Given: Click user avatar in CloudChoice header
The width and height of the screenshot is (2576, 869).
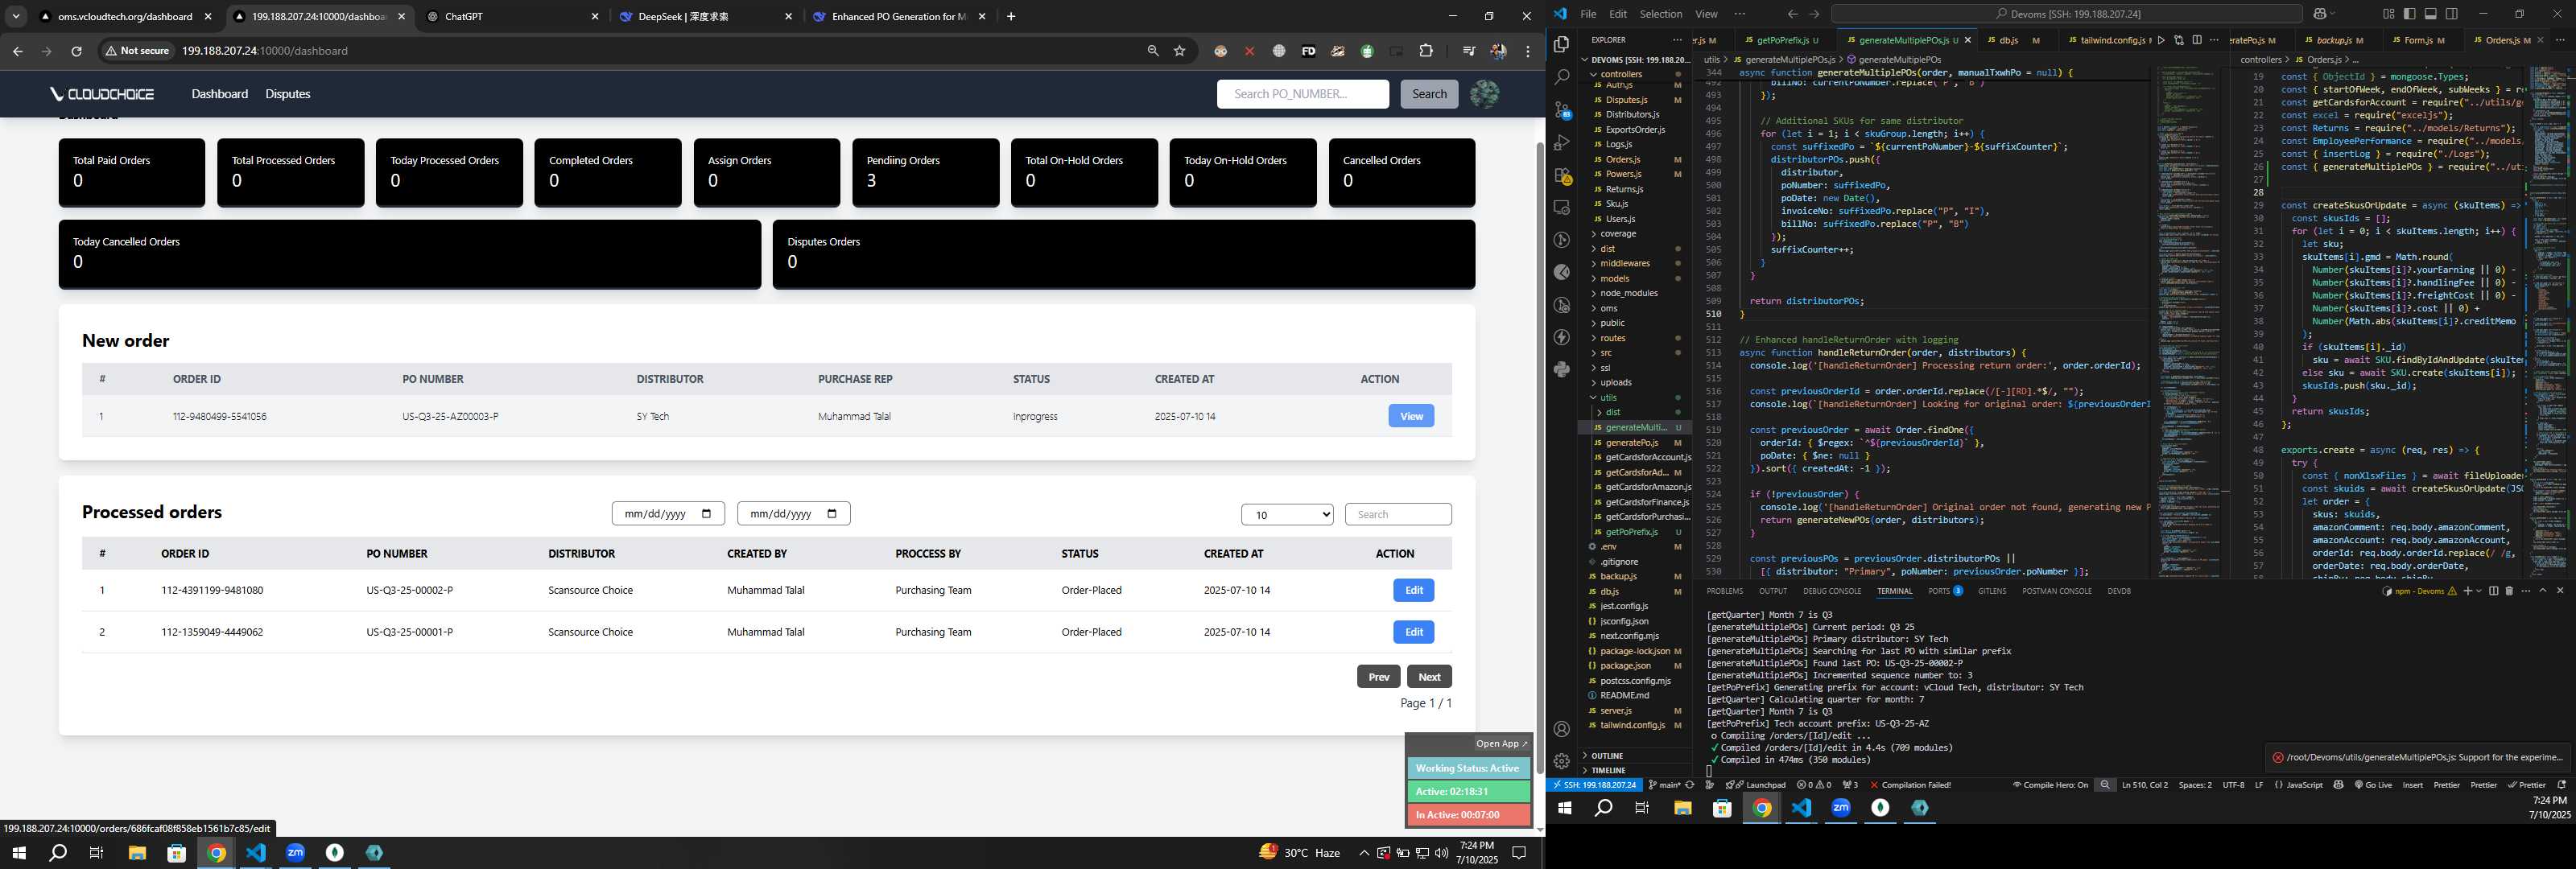Looking at the screenshot, I should pyautogui.click(x=1484, y=94).
